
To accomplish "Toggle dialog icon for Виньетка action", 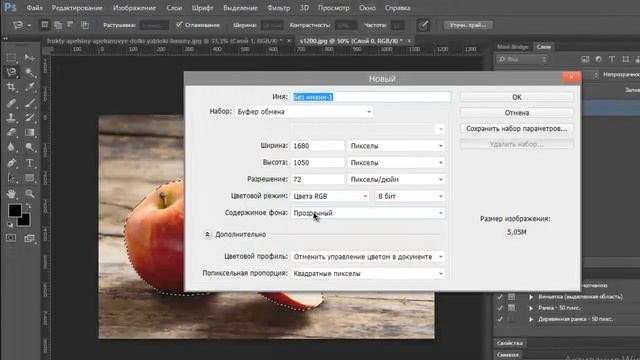I will point(511,297).
